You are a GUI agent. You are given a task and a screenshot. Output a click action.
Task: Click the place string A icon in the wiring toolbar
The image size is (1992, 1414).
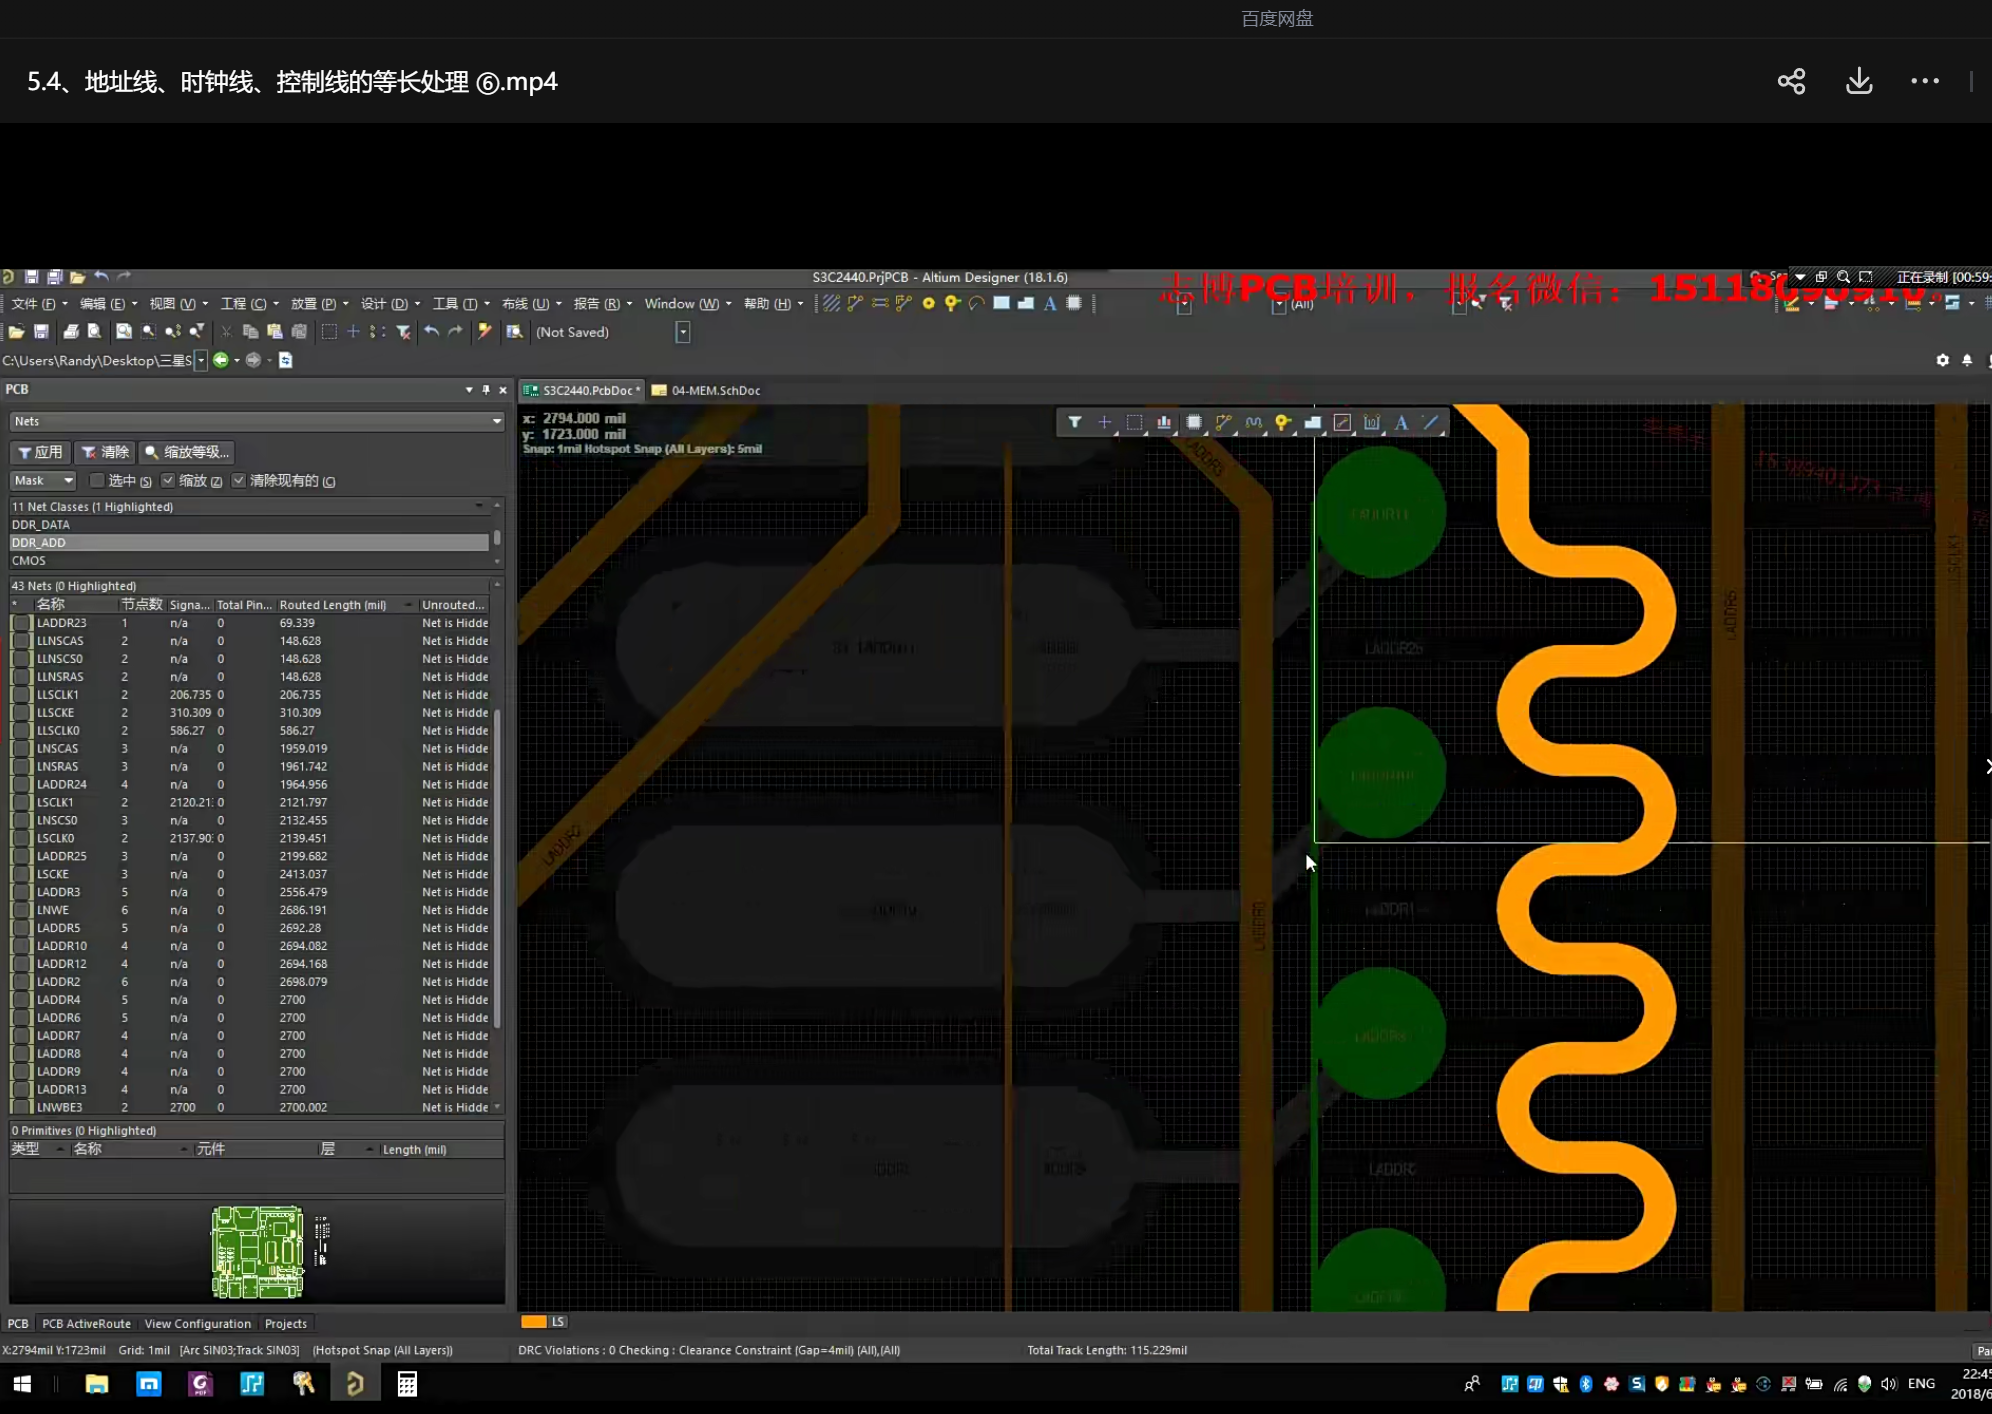[1050, 304]
